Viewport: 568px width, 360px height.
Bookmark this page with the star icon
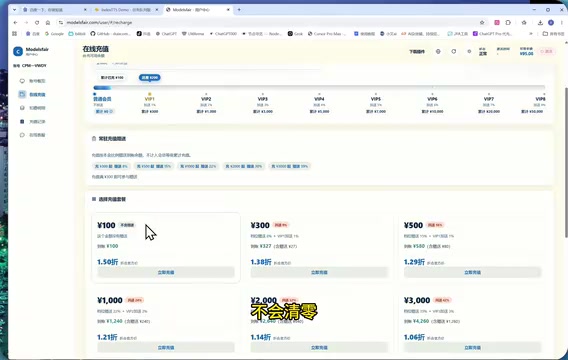coord(482,22)
